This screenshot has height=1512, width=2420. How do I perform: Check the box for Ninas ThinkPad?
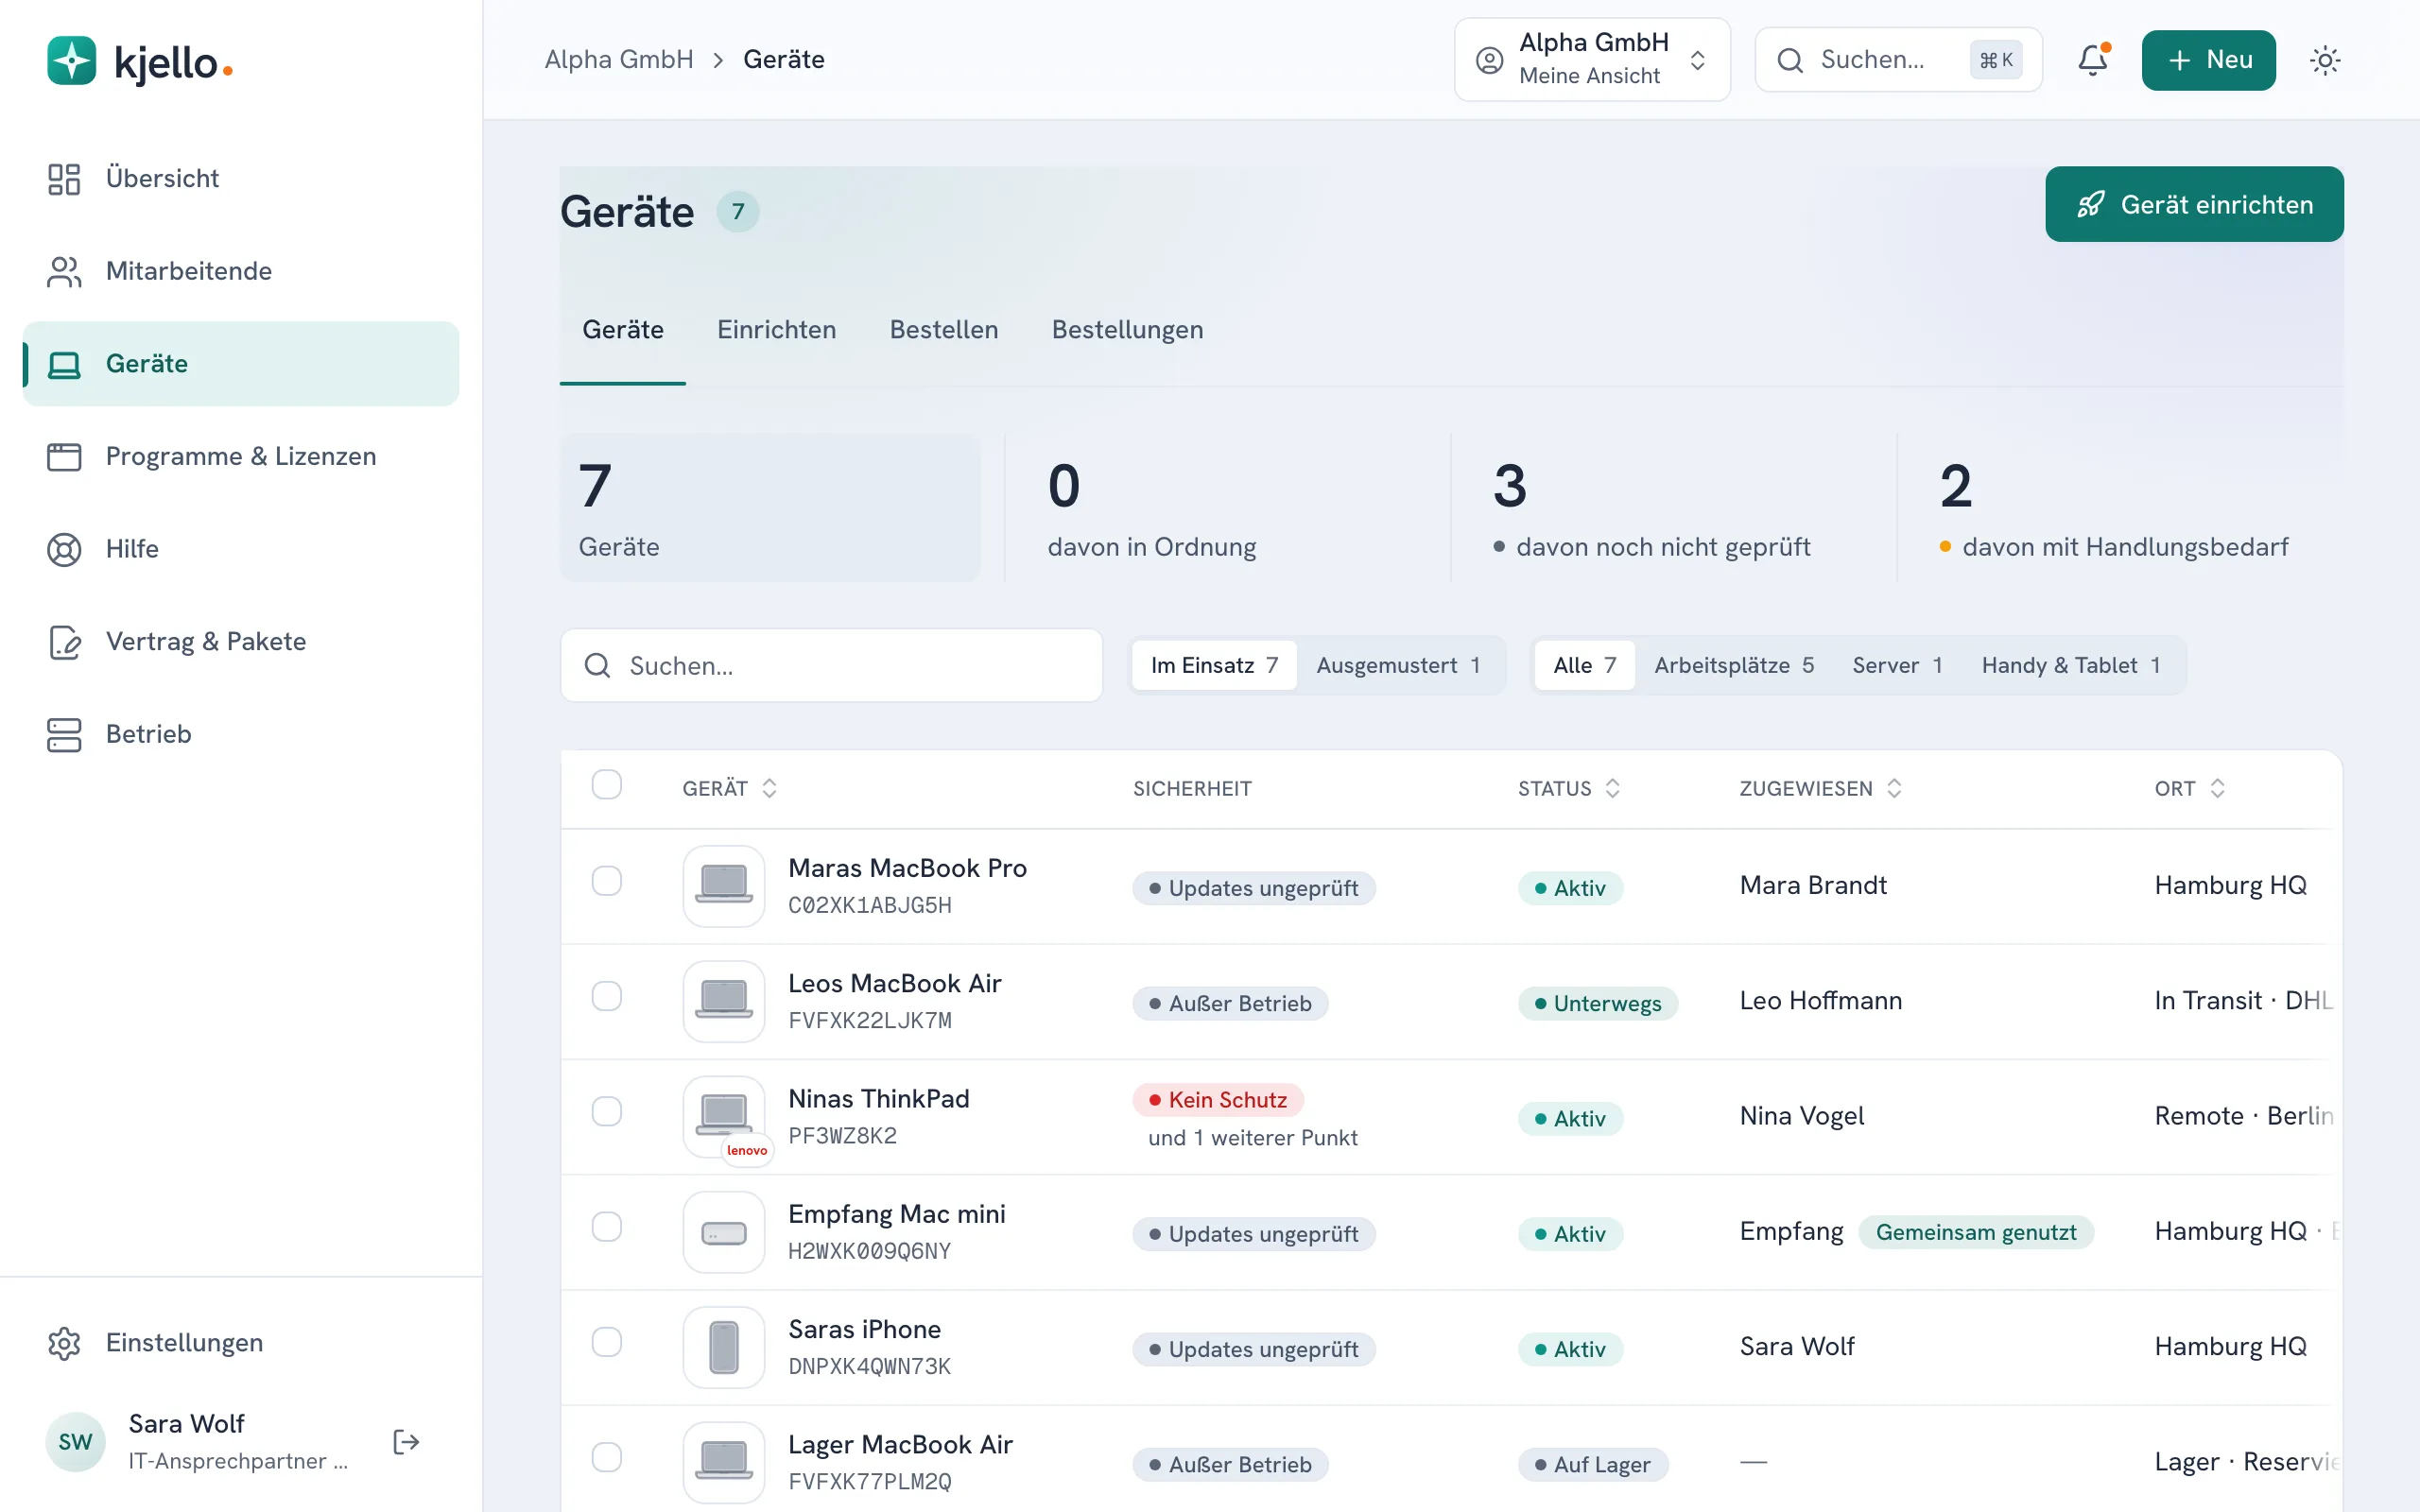pyautogui.click(x=607, y=1111)
